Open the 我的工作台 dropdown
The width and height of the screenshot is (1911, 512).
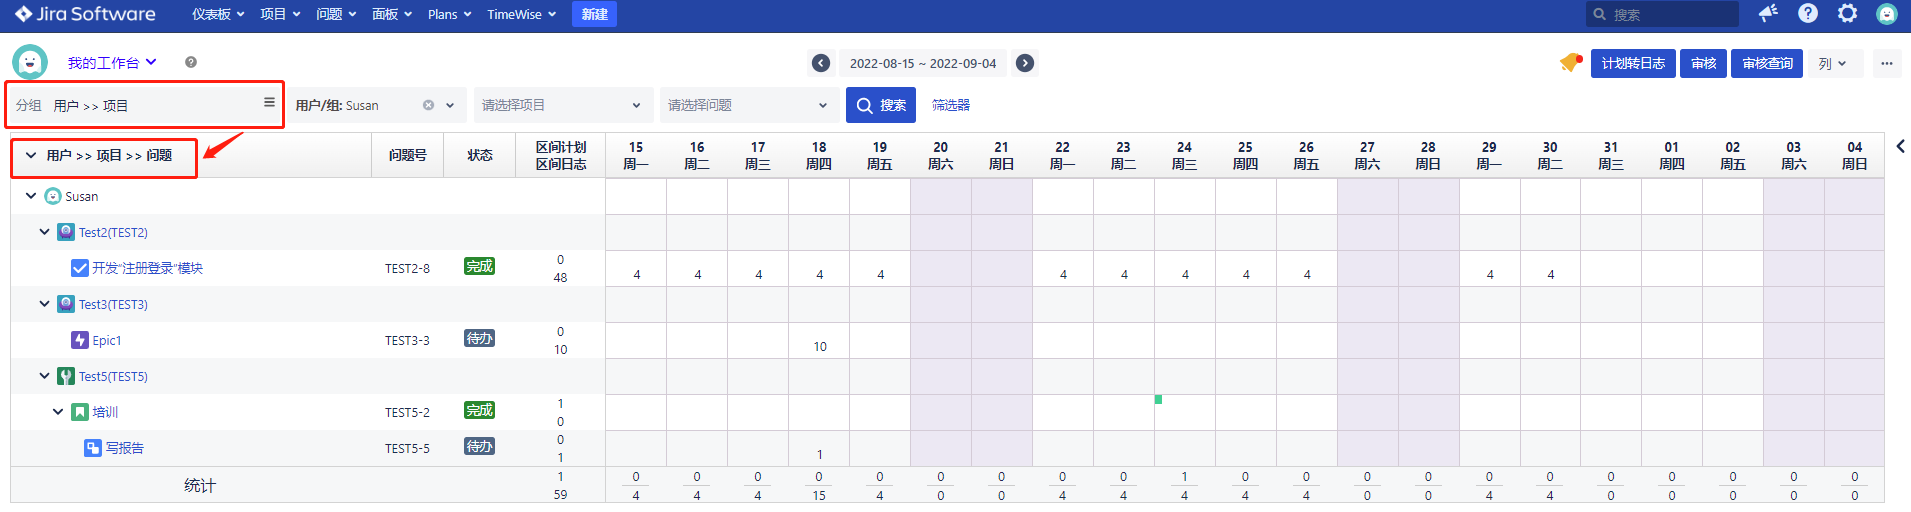112,63
